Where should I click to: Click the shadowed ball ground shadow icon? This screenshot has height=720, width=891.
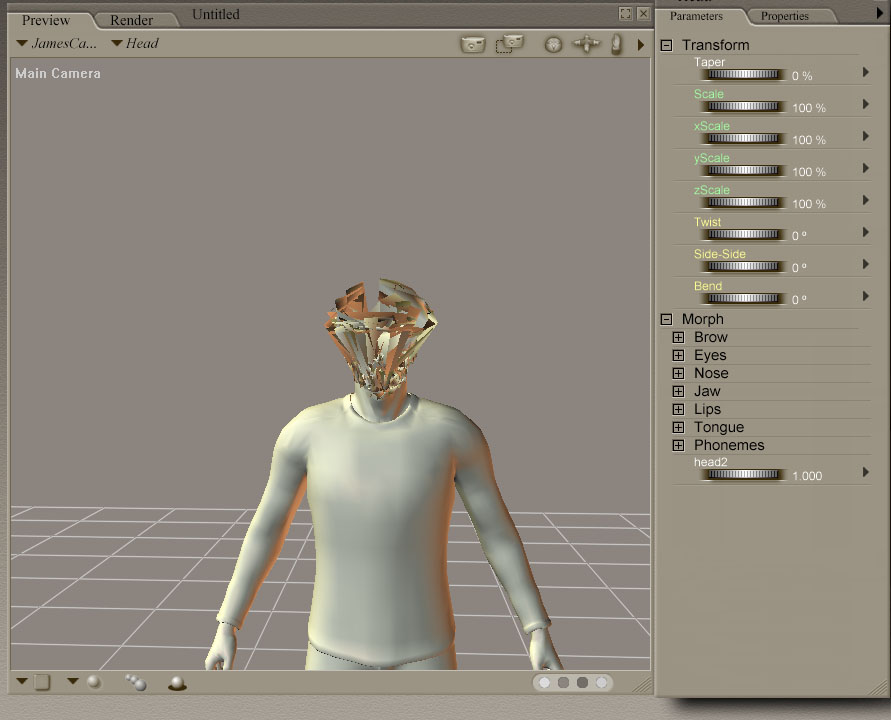coord(176,683)
